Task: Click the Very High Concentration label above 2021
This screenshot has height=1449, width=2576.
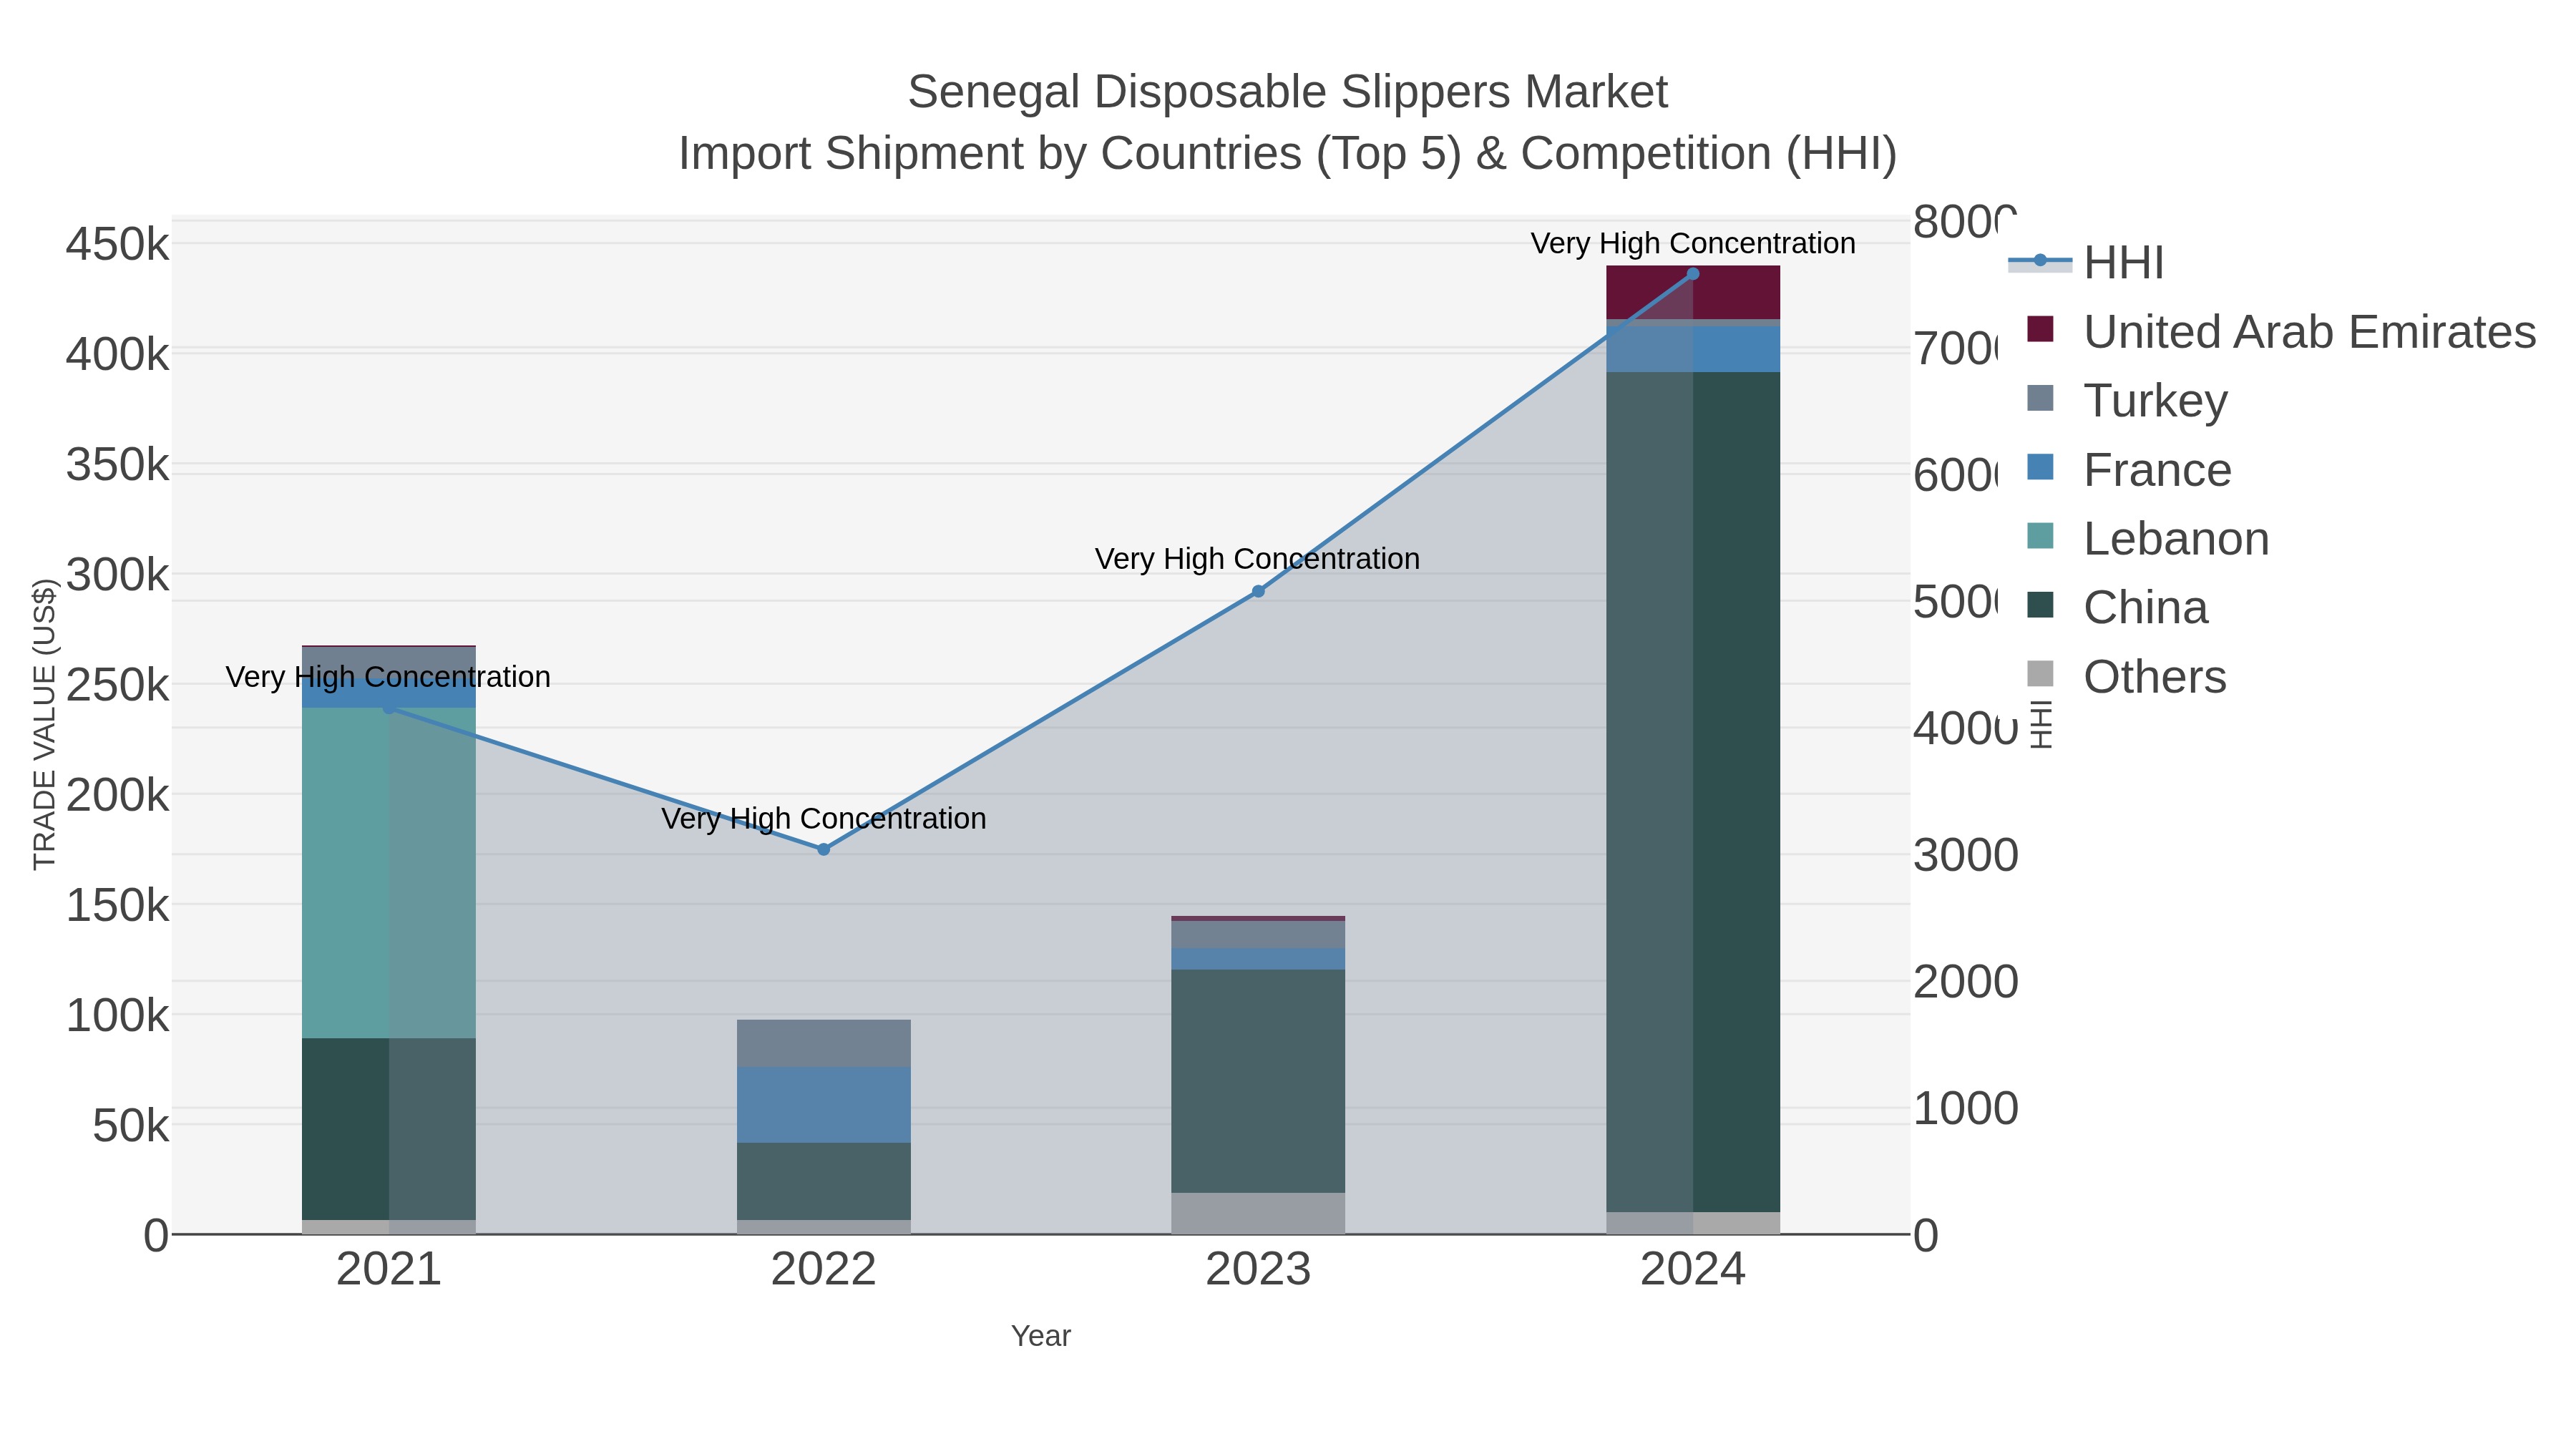Action: [x=389, y=677]
